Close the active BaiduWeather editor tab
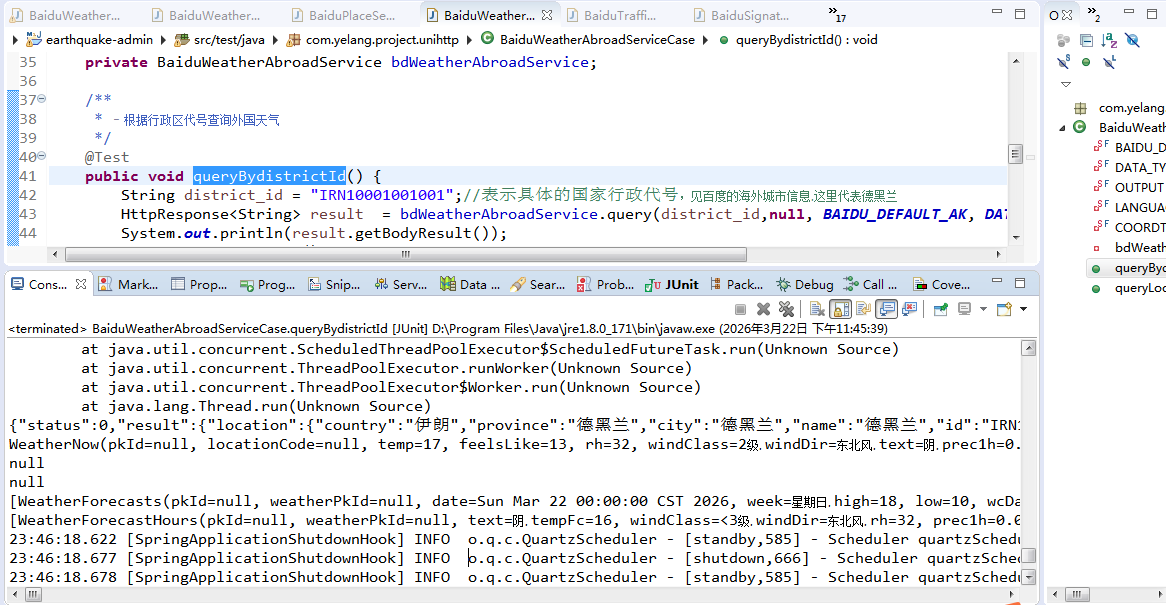 coord(547,15)
